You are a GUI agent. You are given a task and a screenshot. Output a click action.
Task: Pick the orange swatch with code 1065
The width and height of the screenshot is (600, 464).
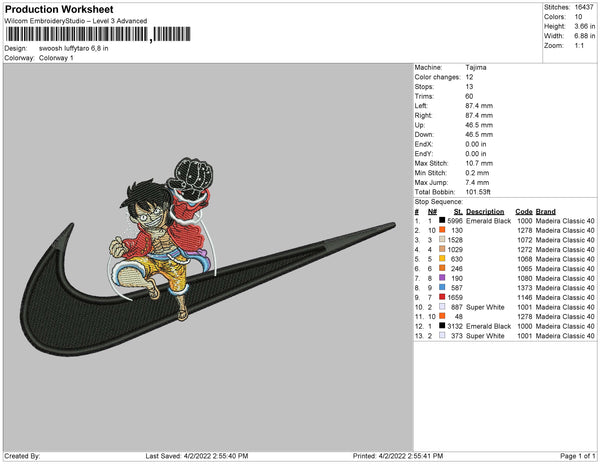click(442, 268)
